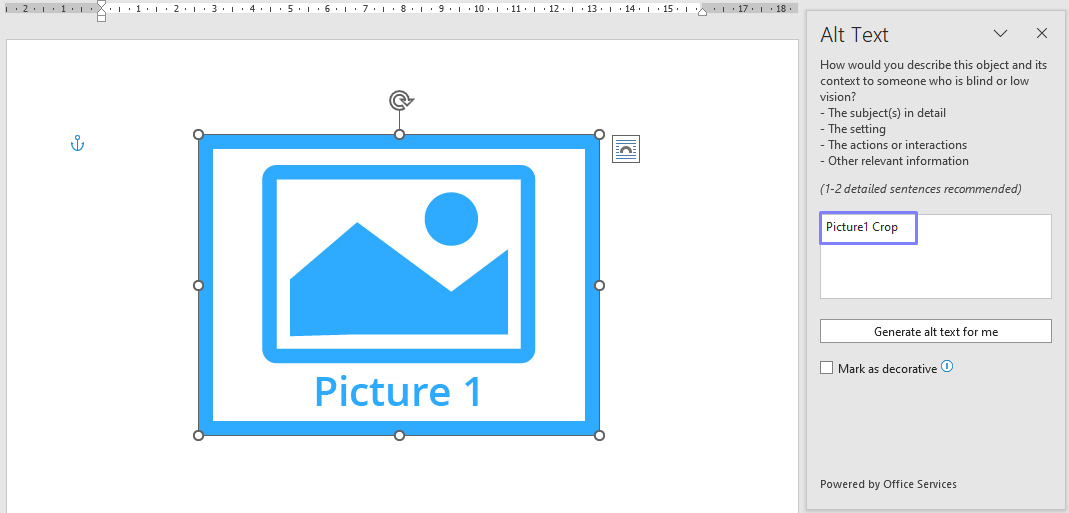
Task: Select the bottom-left corner sizing handle
Action: (x=198, y=435)
